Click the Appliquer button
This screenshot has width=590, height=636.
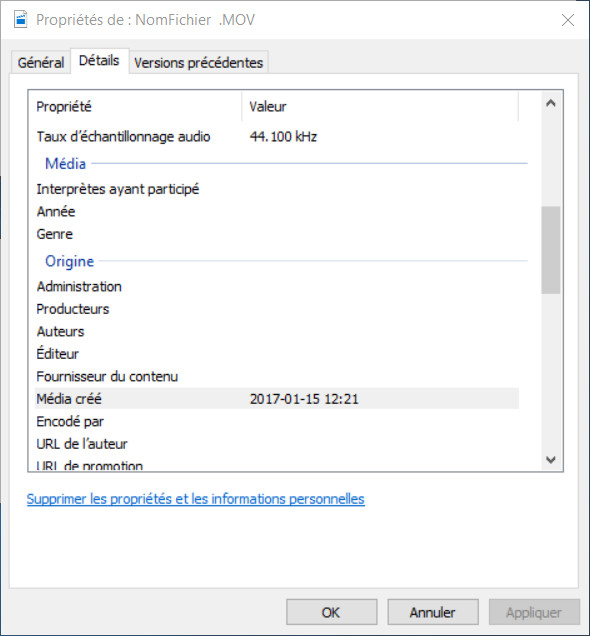(x=534, y=612)
